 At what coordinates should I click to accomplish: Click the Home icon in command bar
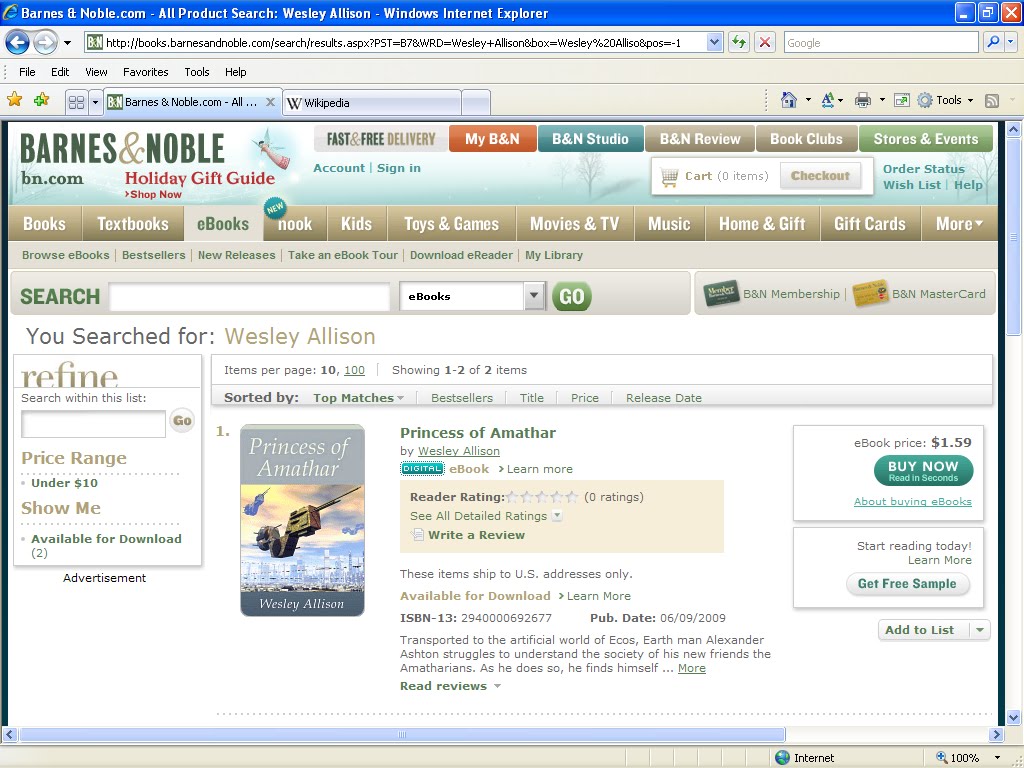(789, 100)
